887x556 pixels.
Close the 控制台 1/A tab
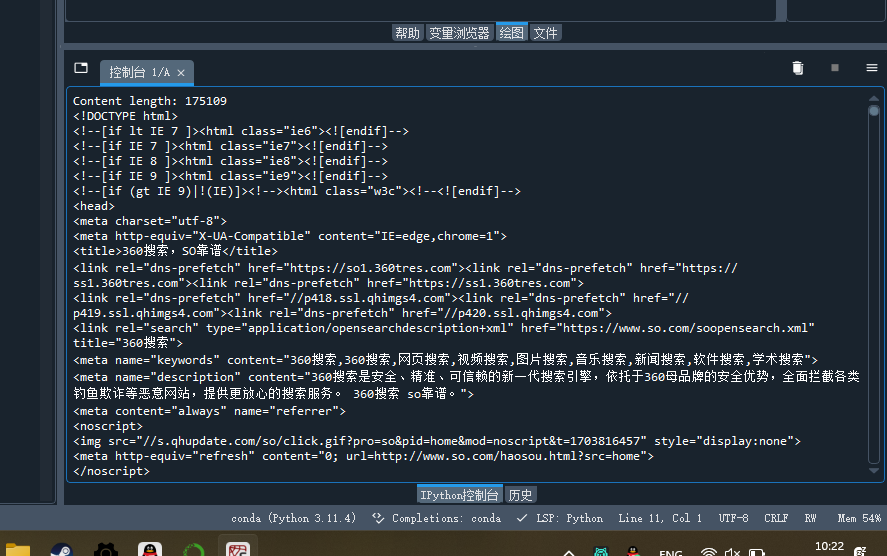(x=181, y=72)
